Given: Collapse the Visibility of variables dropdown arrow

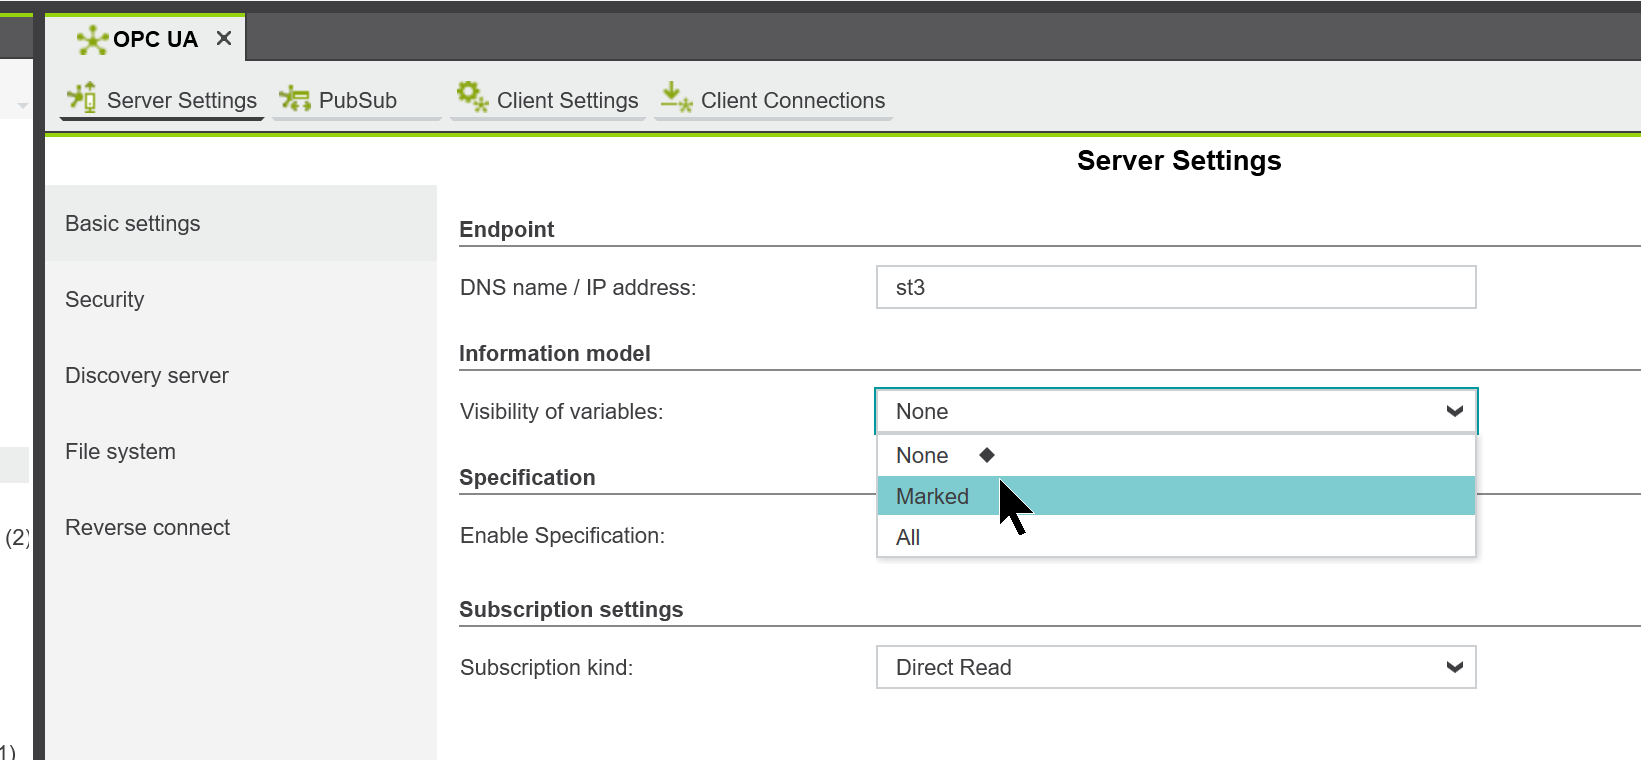Looking at the screenshot, I should pos(1454,411).
